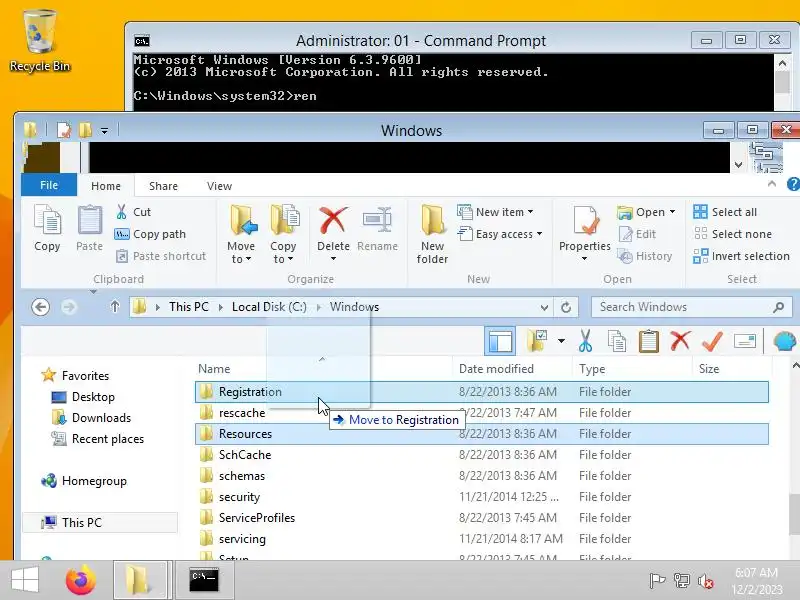Open the File menu tab

coord(49,185)
